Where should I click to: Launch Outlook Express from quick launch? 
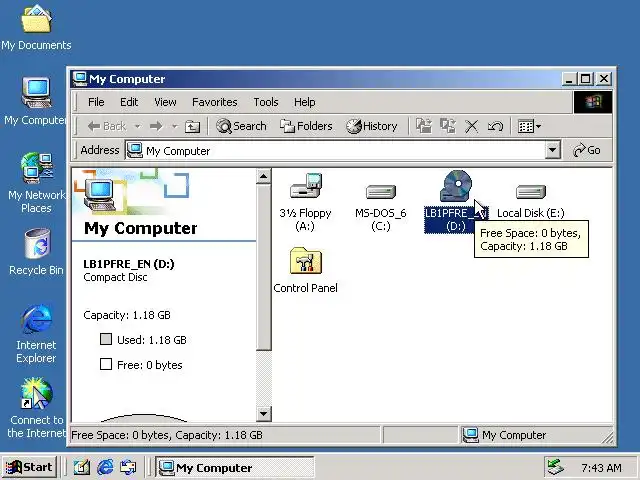pos(128,467)
